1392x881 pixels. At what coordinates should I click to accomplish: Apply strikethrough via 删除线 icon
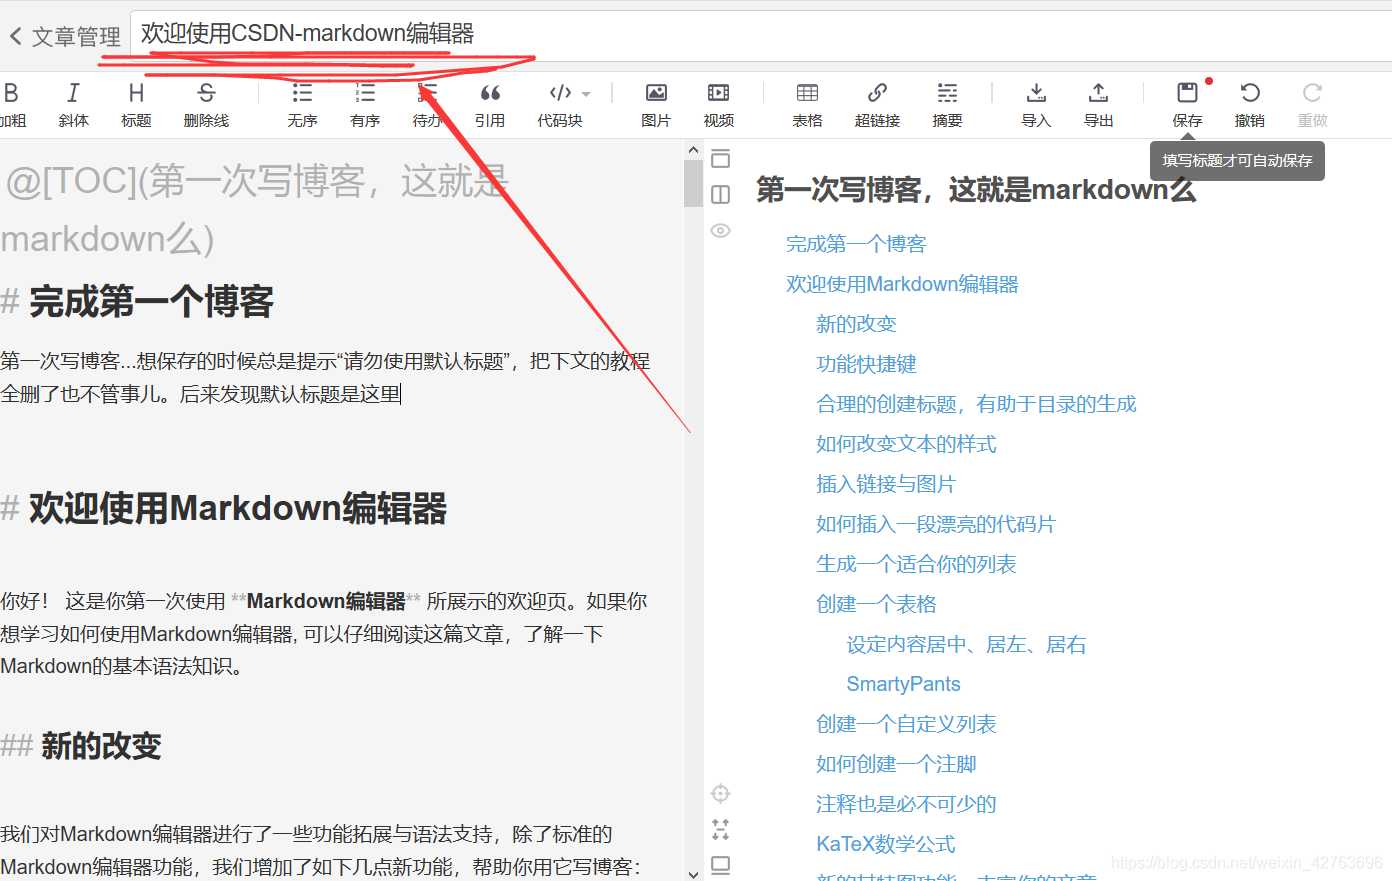[206, 104]
